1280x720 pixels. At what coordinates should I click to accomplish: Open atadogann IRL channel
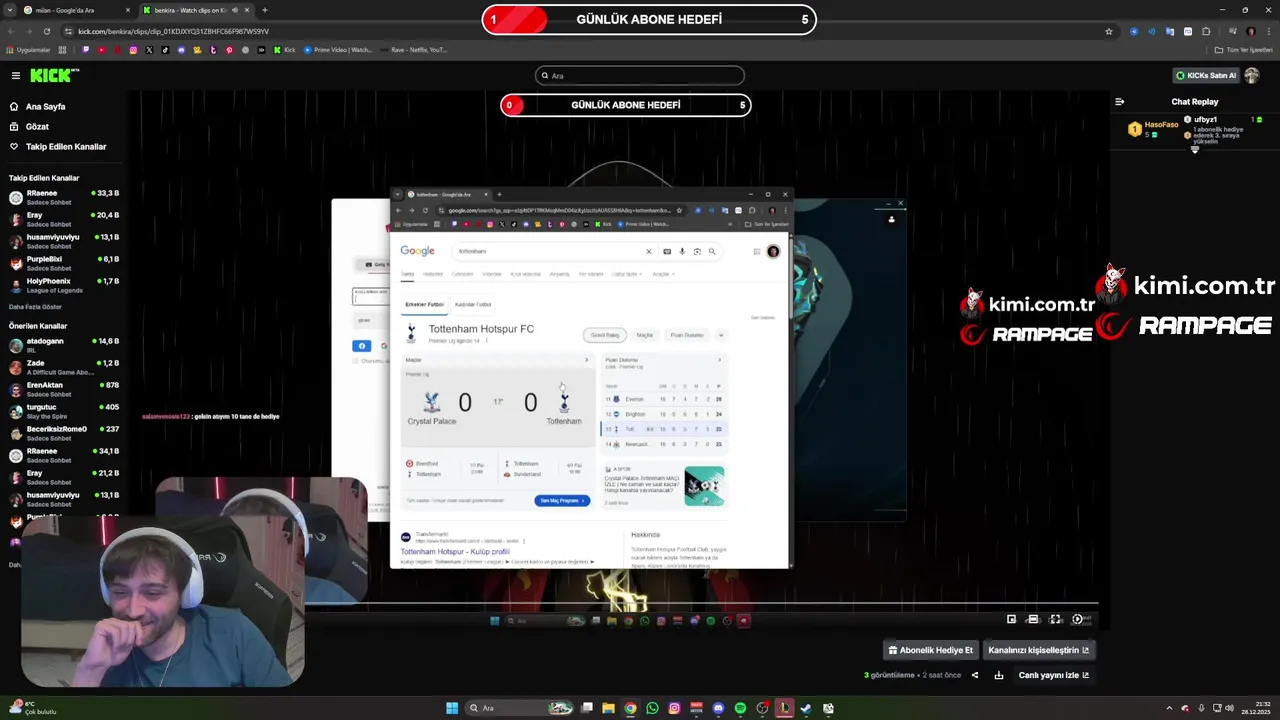click(x=64, y=345)
